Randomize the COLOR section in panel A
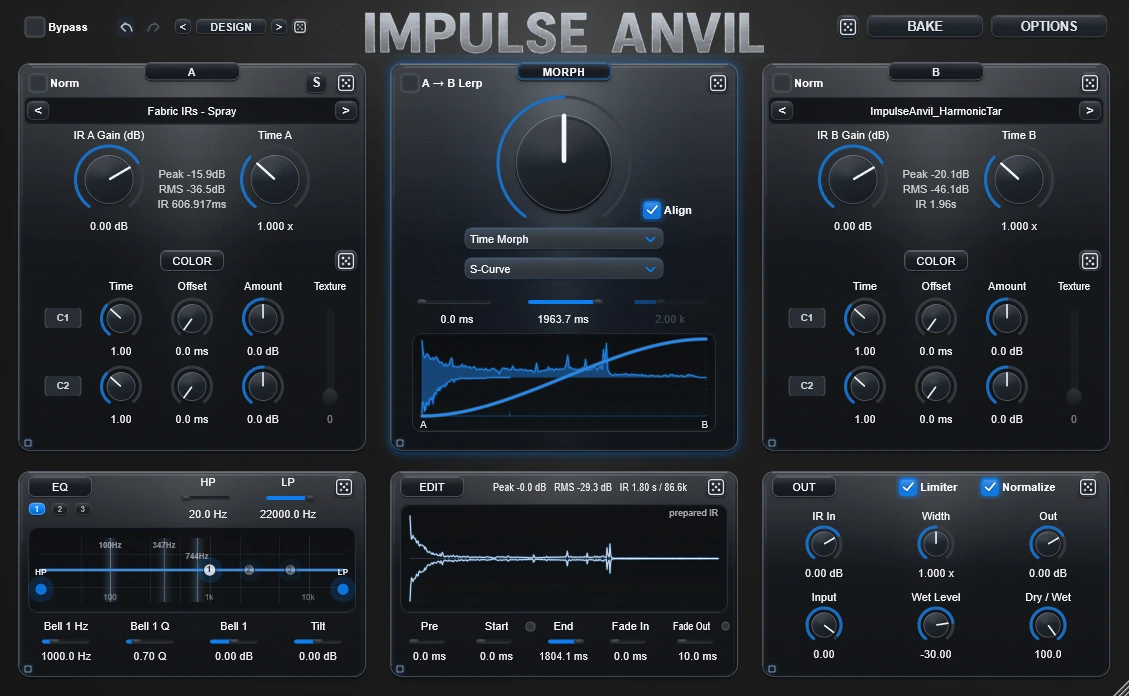 [346, 261]
